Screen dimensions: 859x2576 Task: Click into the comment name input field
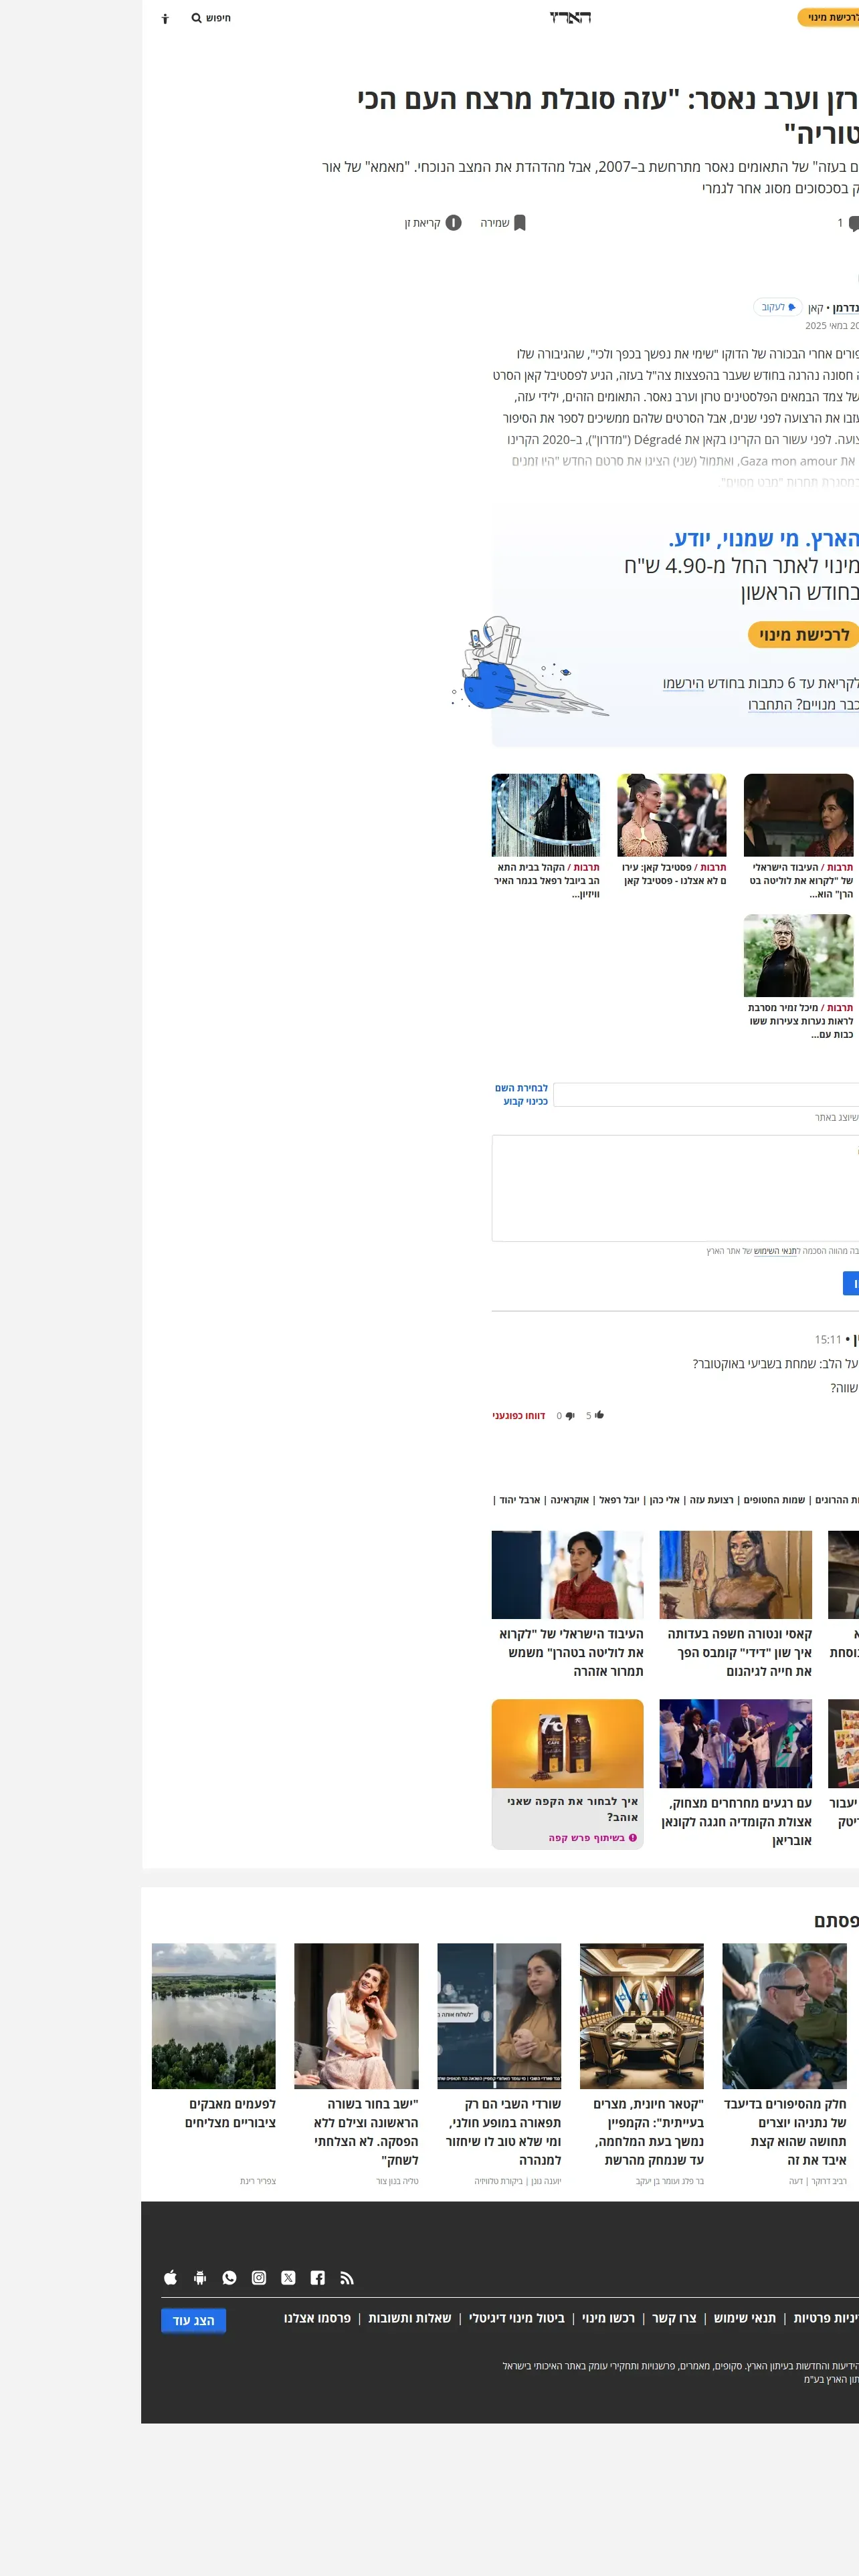(706, 1094)
